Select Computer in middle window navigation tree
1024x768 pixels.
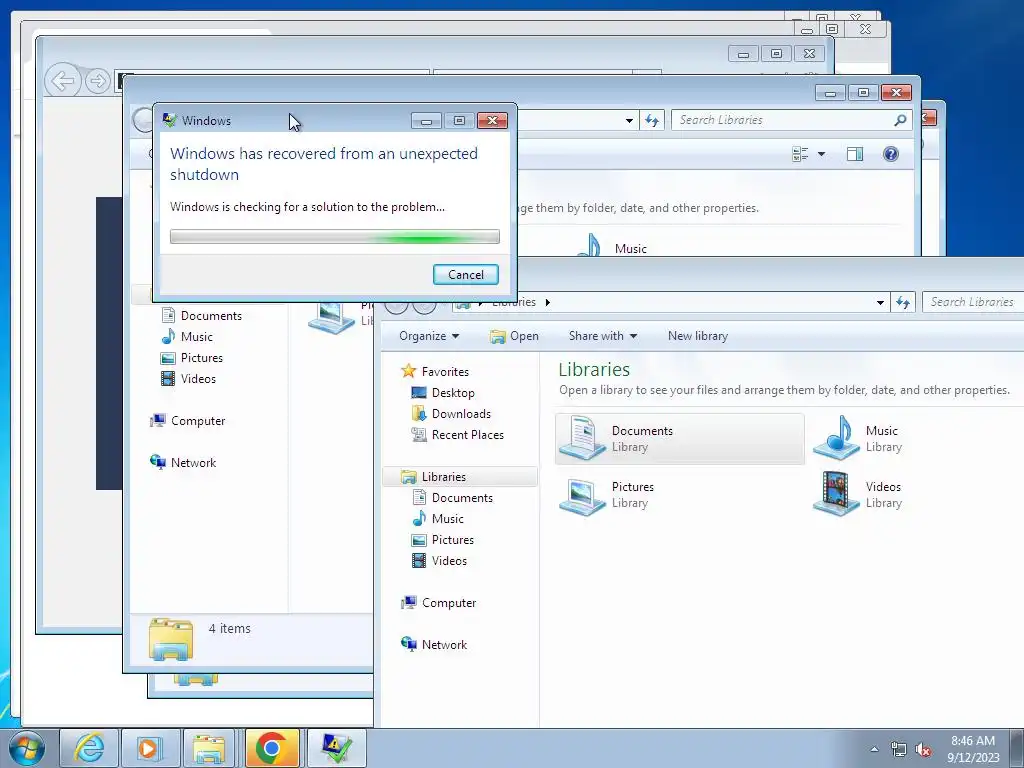click(188, 421)
